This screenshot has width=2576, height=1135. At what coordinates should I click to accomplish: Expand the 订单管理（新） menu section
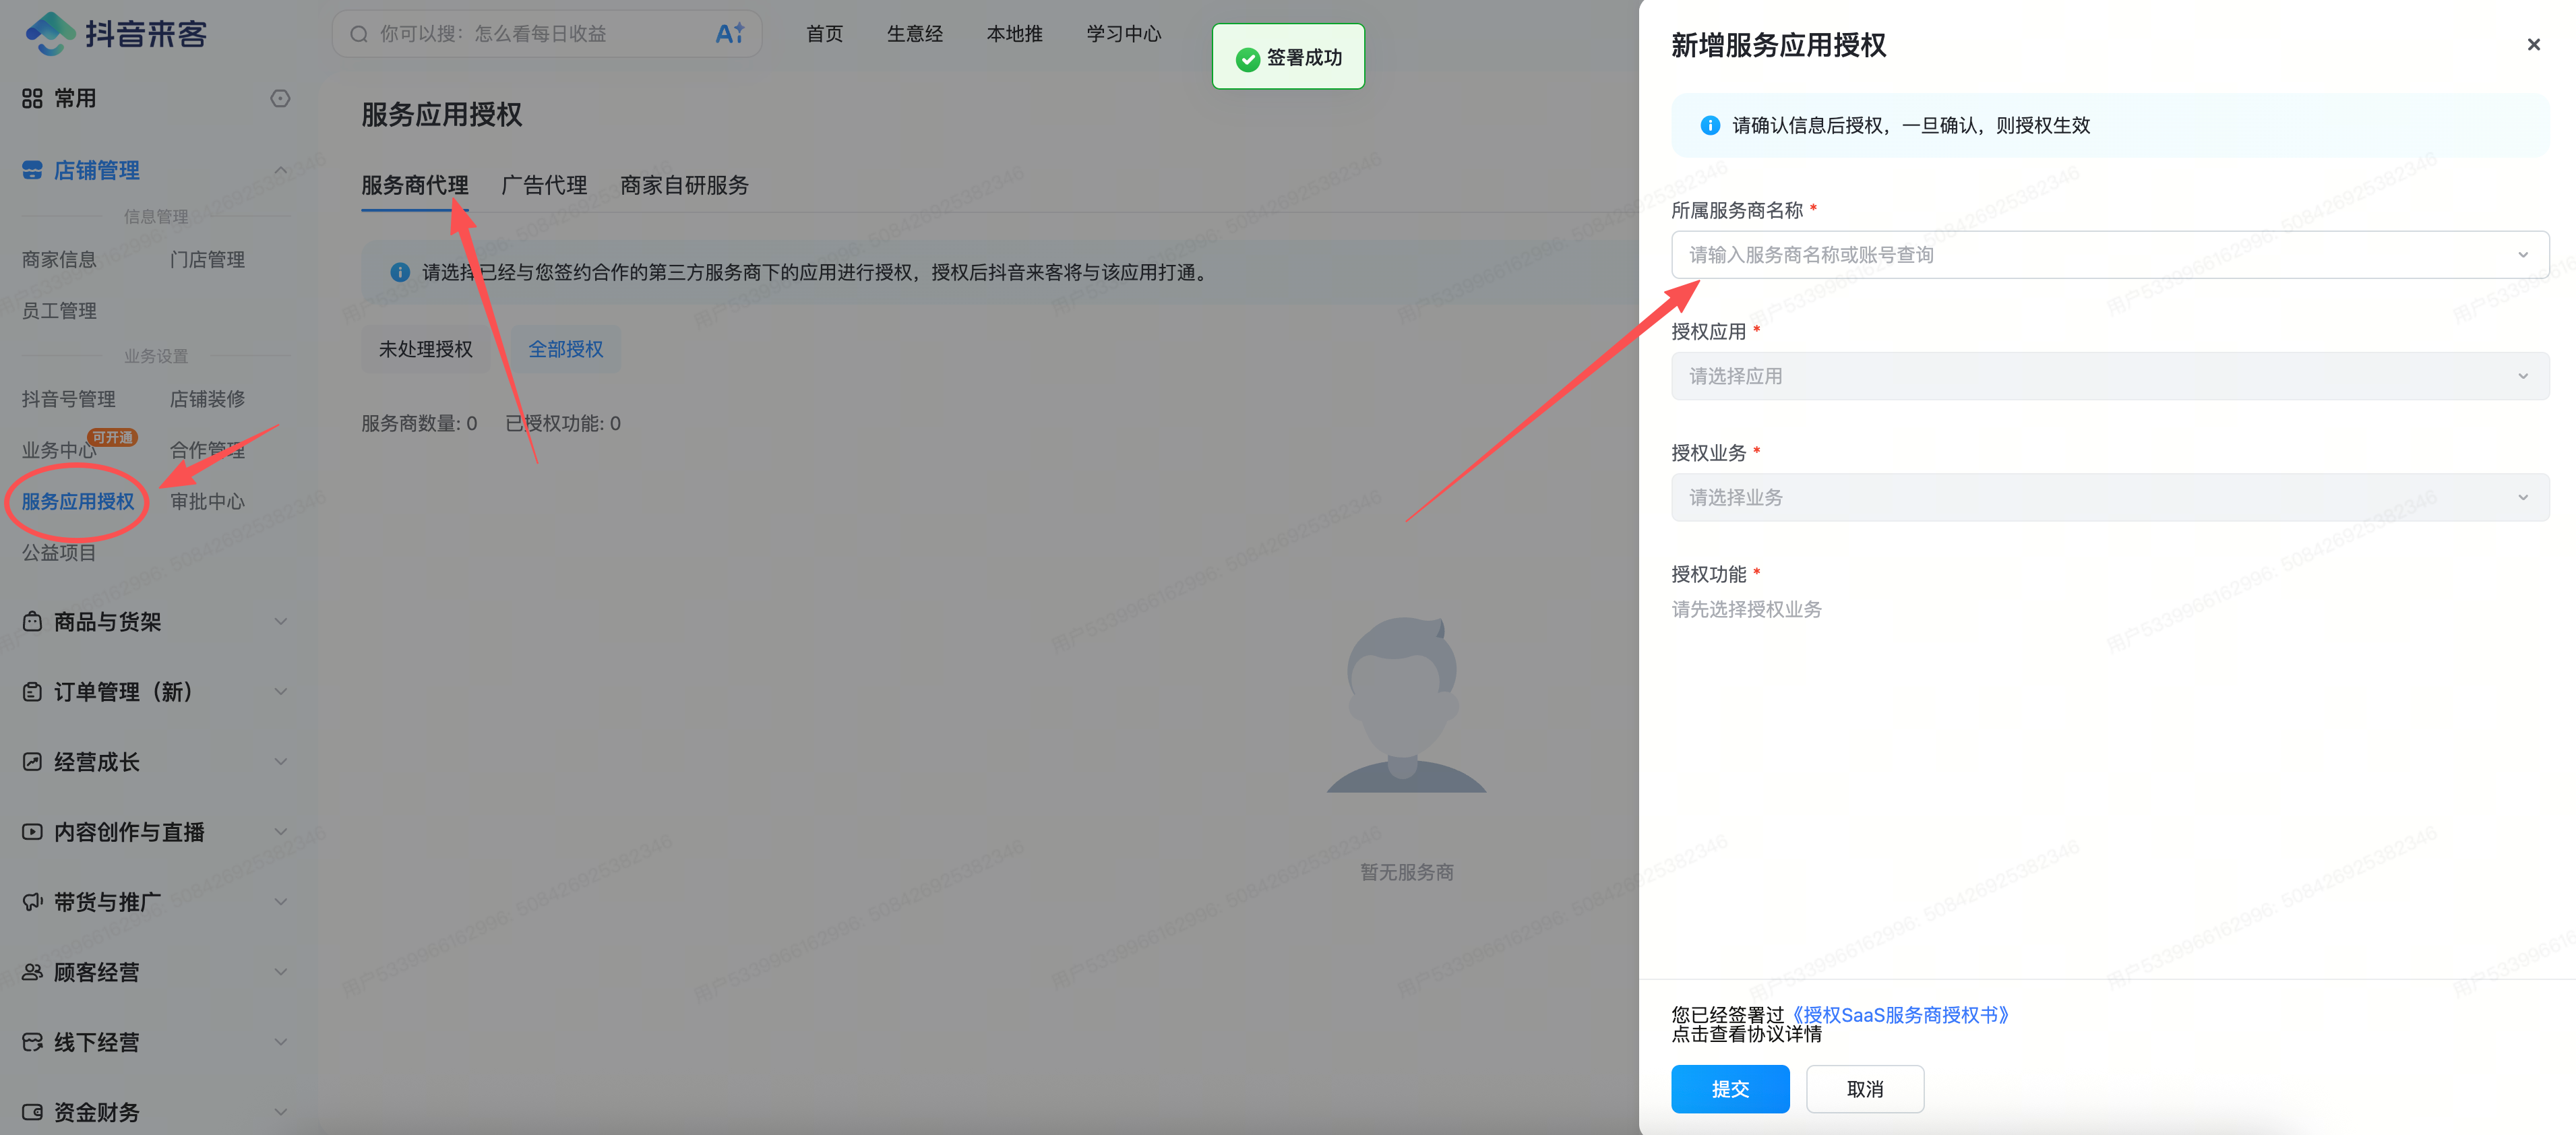point(281,692)
